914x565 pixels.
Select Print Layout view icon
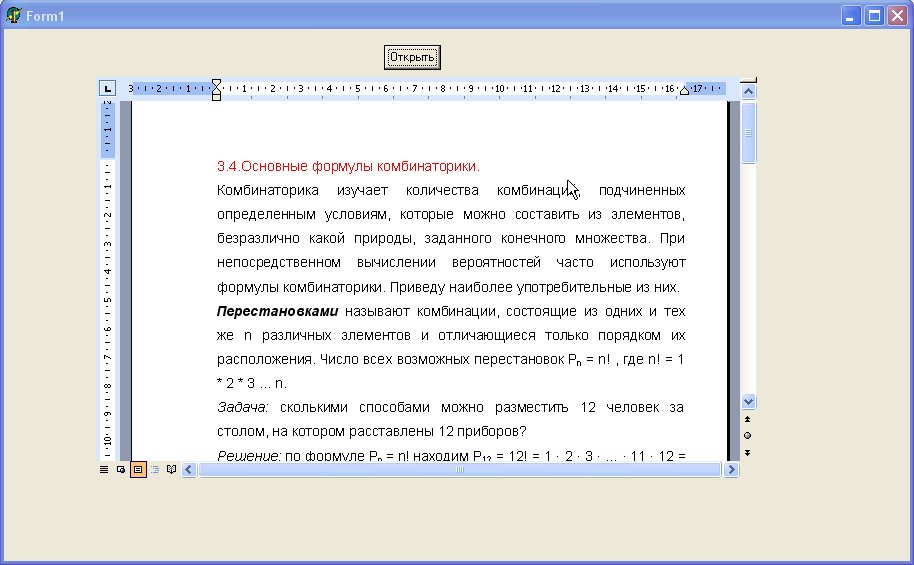(x=138, y=469)
